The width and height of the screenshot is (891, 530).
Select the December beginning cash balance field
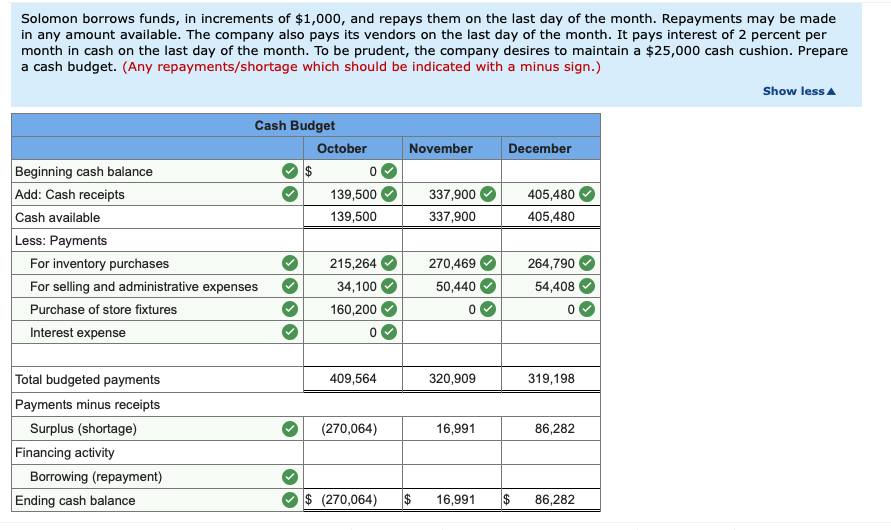click(551, 171)
